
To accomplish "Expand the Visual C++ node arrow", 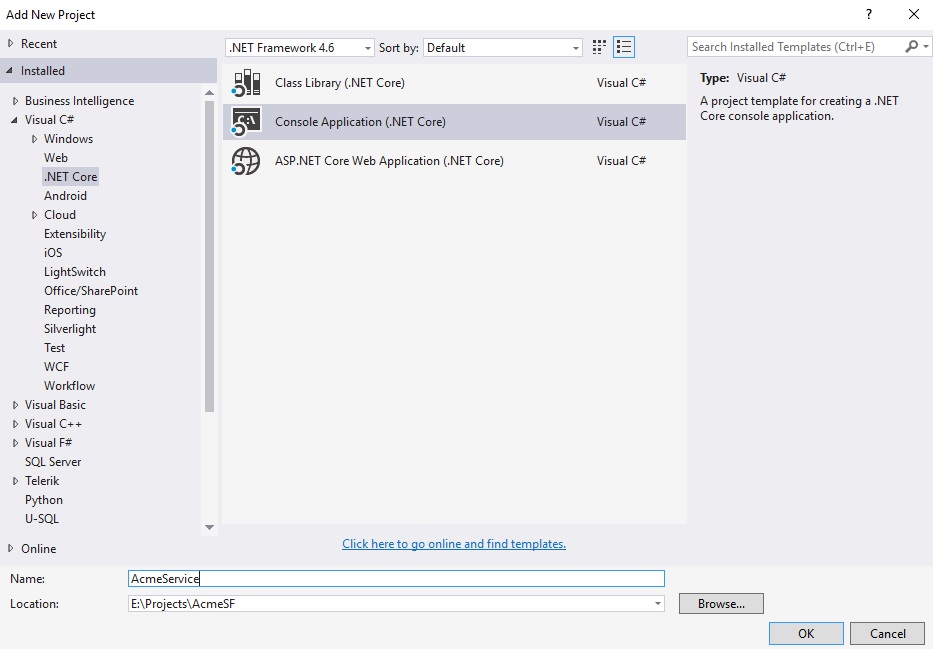I will coord(15,424).
